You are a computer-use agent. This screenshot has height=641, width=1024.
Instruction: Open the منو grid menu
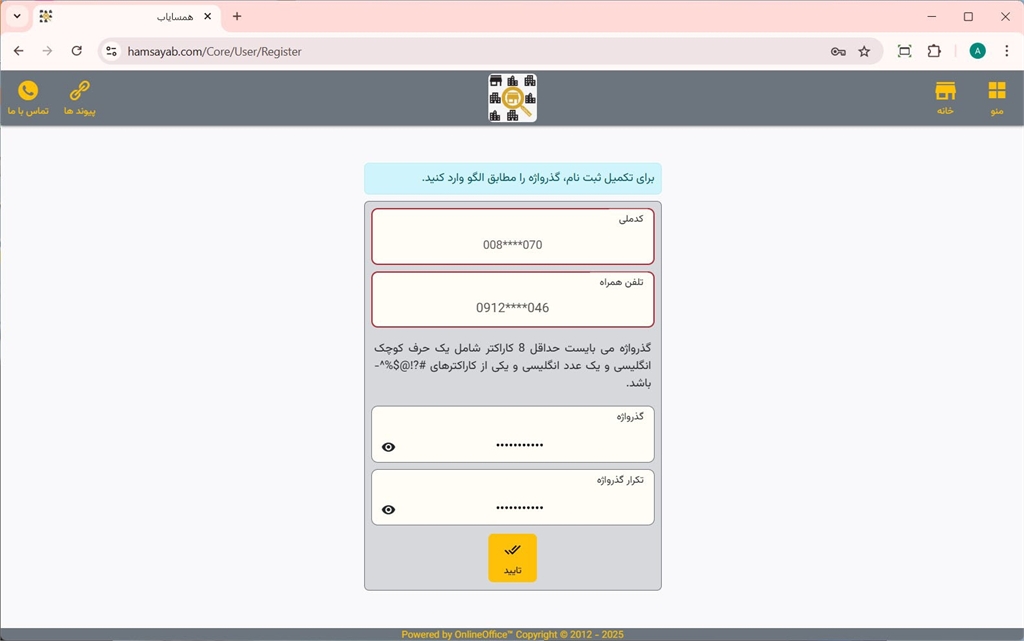pos(996,98)
